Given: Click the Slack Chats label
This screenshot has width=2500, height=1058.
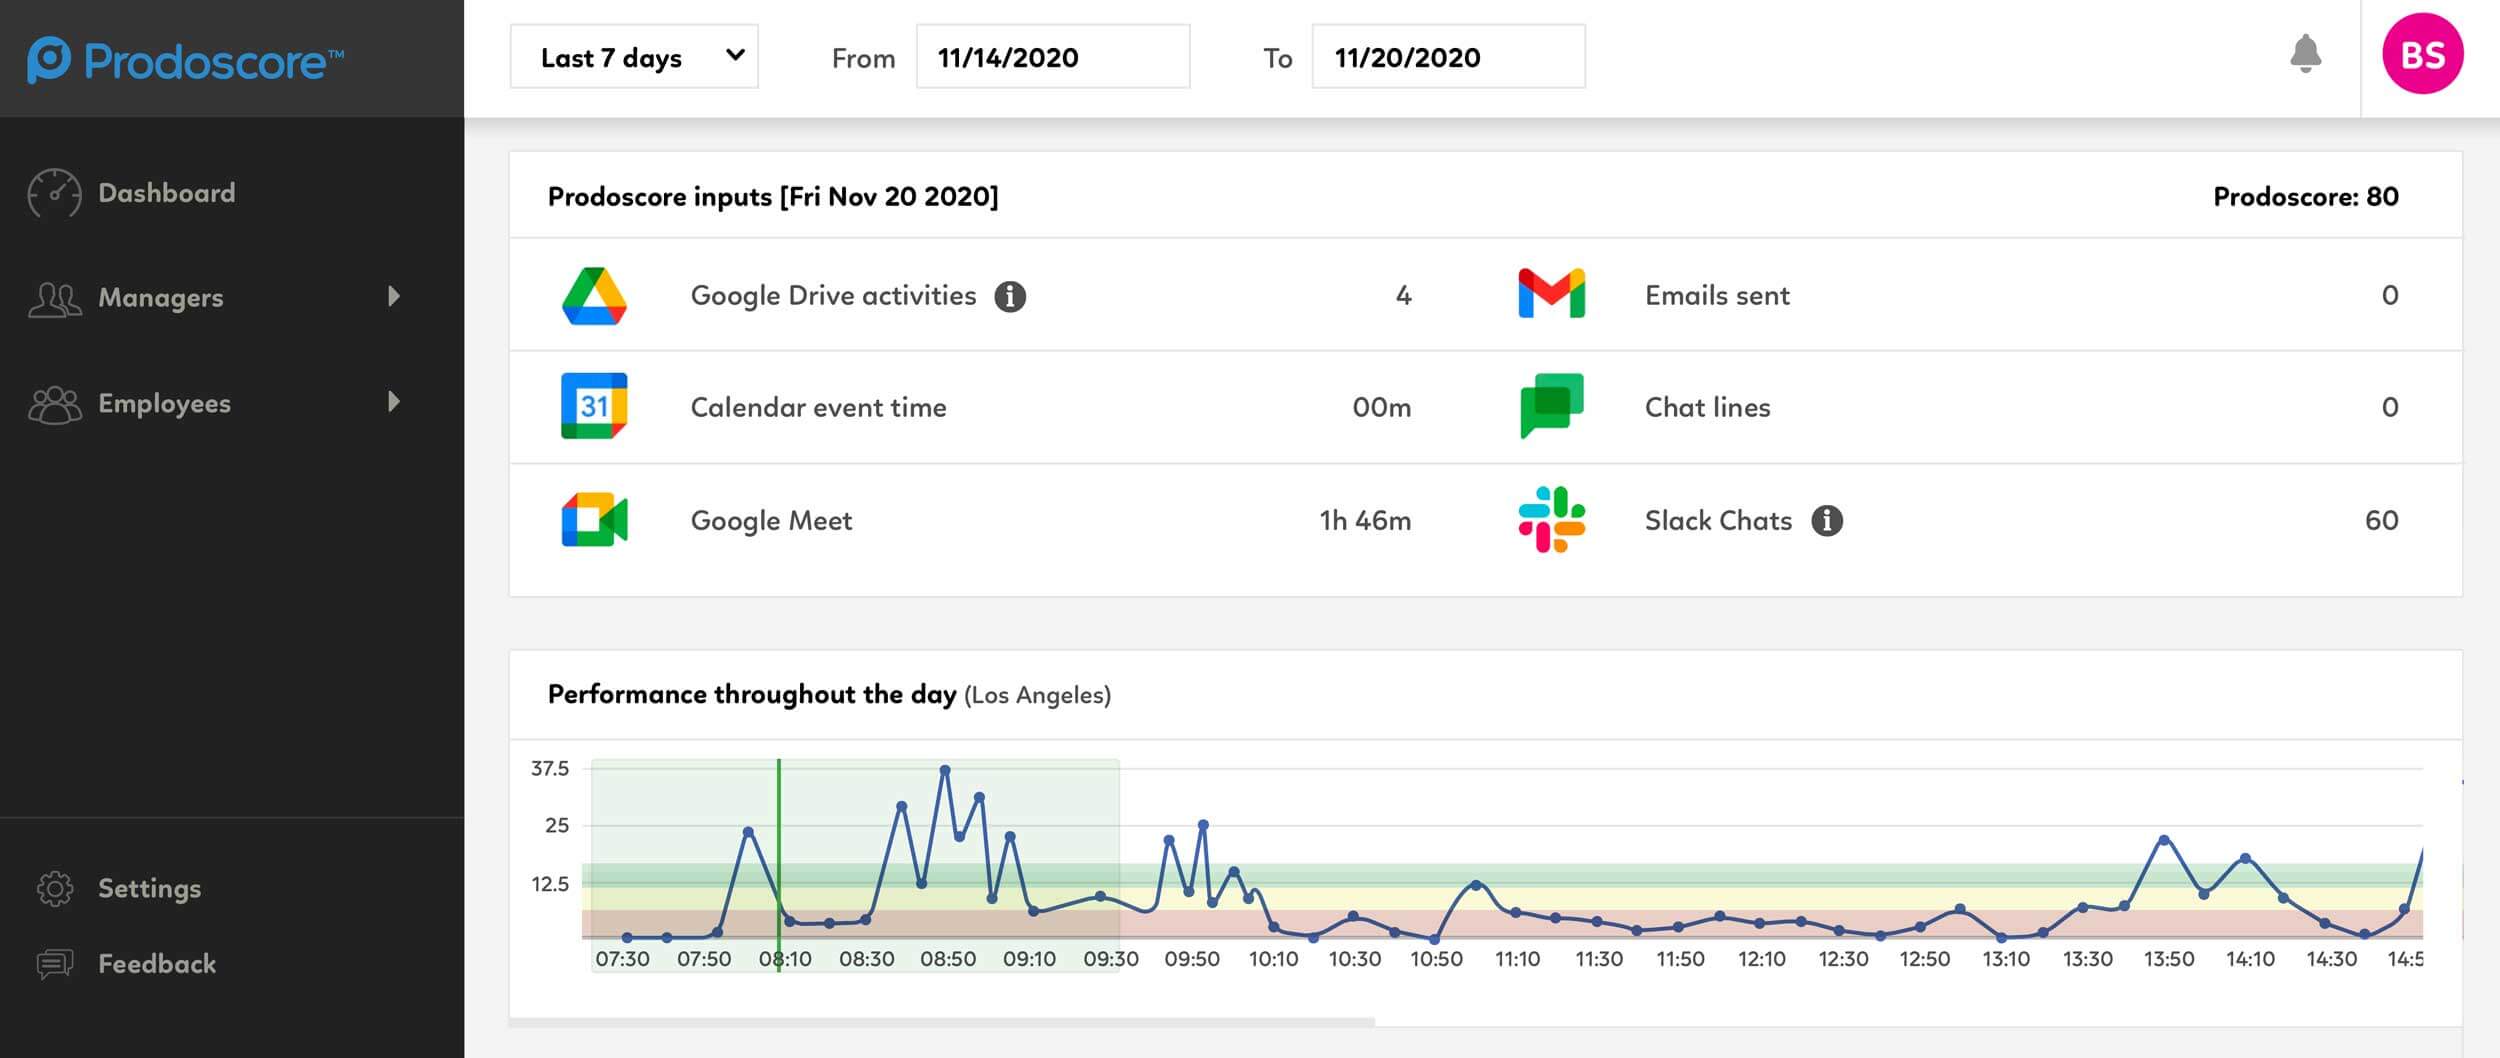Looking at the screenshot, I should pyautogui.click(x=1718, y=520).
